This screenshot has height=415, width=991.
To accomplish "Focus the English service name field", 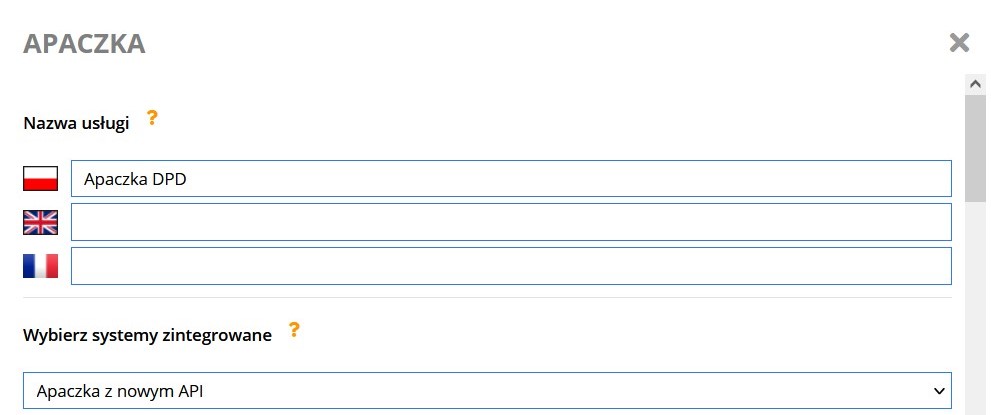I will (511, 222).
